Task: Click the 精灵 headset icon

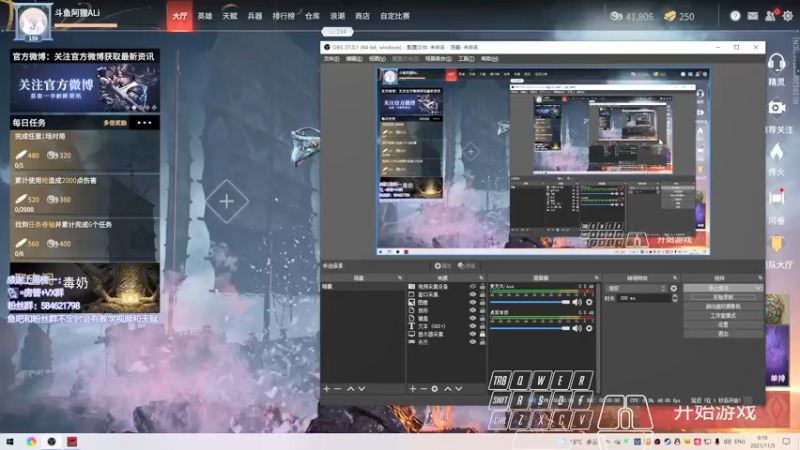Action: [x=776, y=64]
